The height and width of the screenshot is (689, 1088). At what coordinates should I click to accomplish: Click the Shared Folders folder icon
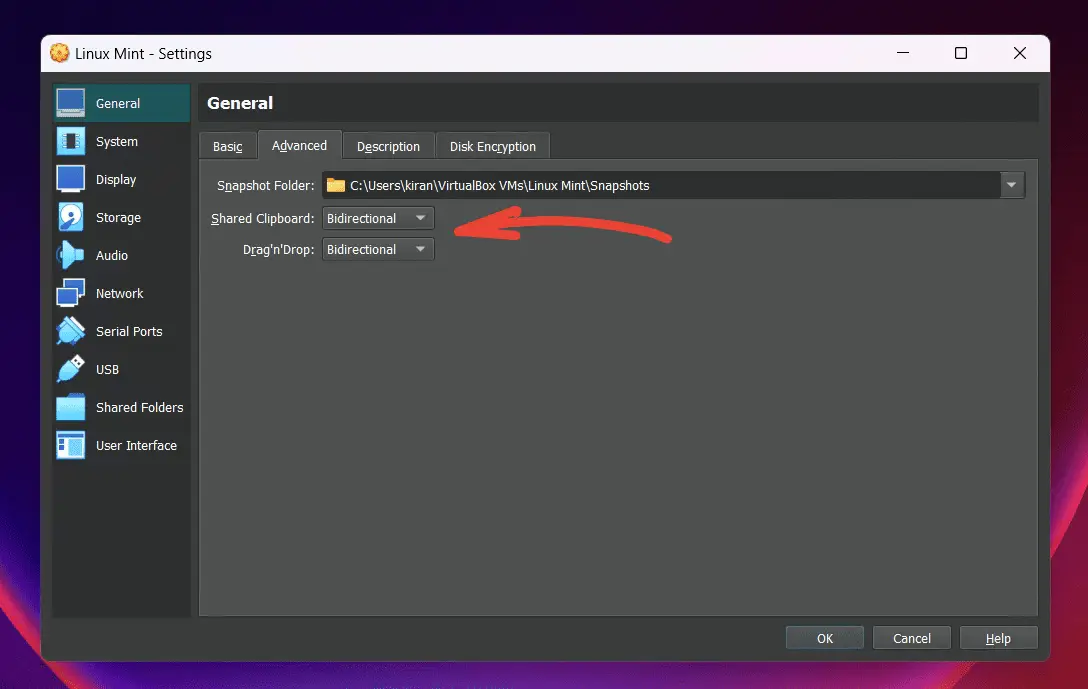(70, 407)
